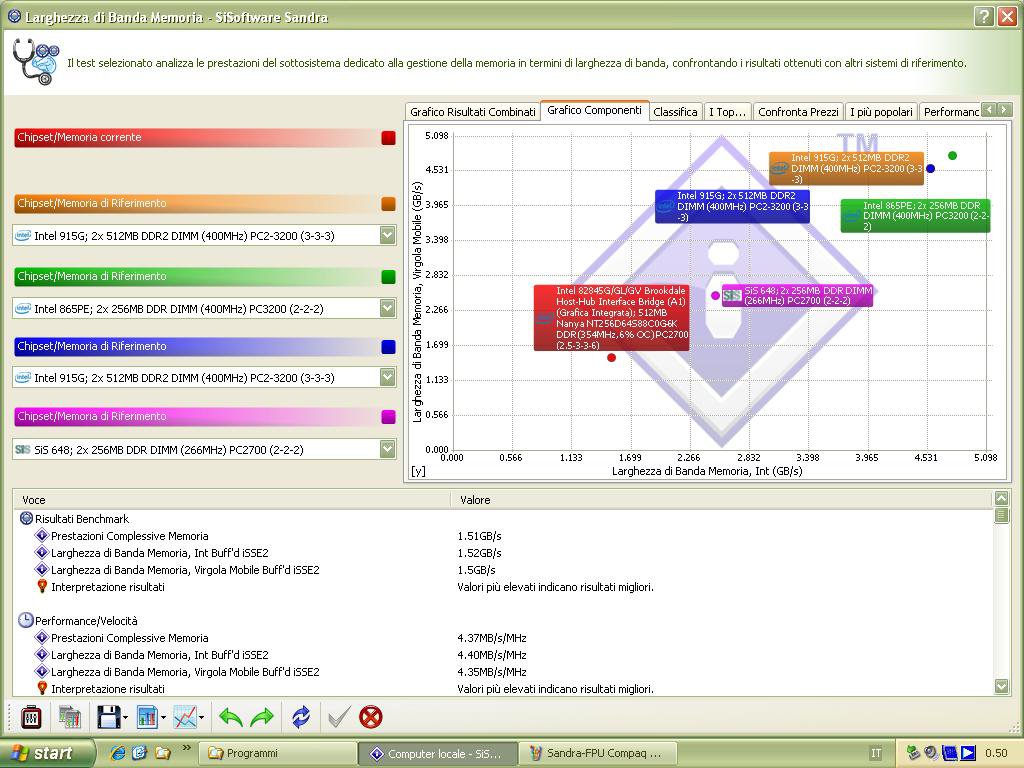Click the red module options icon

click(31, 717)
